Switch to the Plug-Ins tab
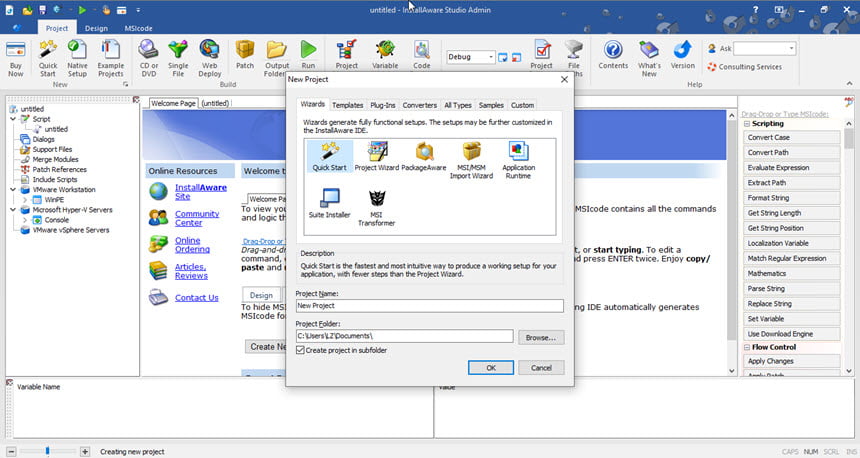This screenshot has height=458, width=860. 383,105
